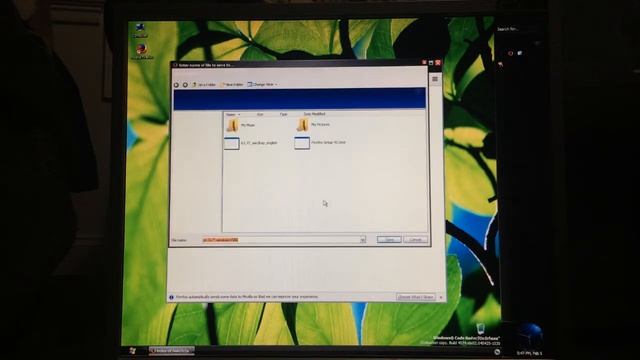Go back with the dialog's back arrow

pos(176,85)
